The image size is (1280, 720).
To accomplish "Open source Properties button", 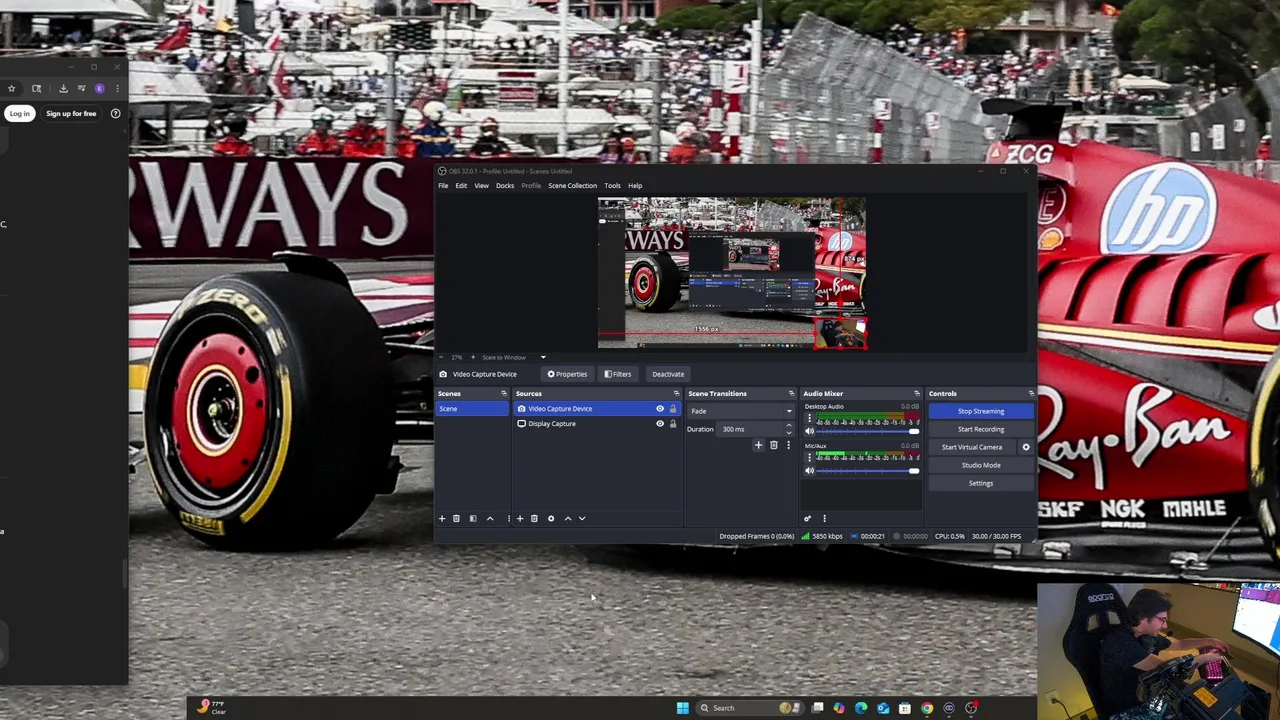I will (567, 374).
